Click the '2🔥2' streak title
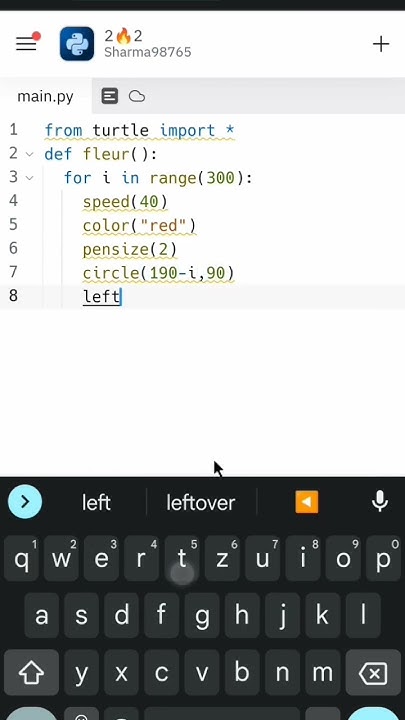The width and height of the screenshot is (405, 720). tap(124, 35)
